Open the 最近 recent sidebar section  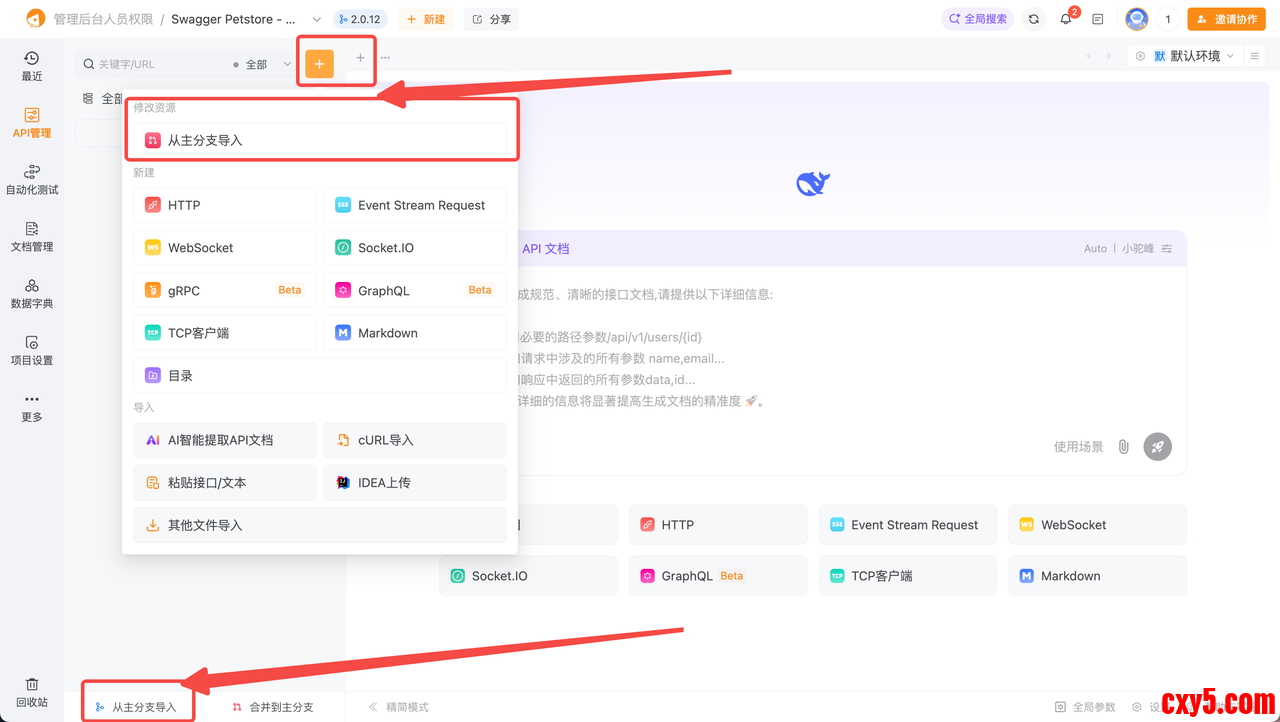click(32, 66)
